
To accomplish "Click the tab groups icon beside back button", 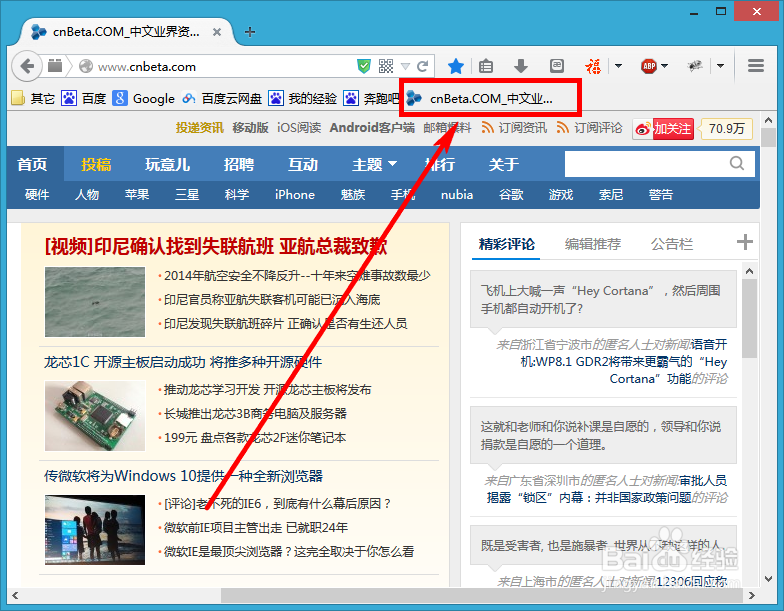I will 55,66.
